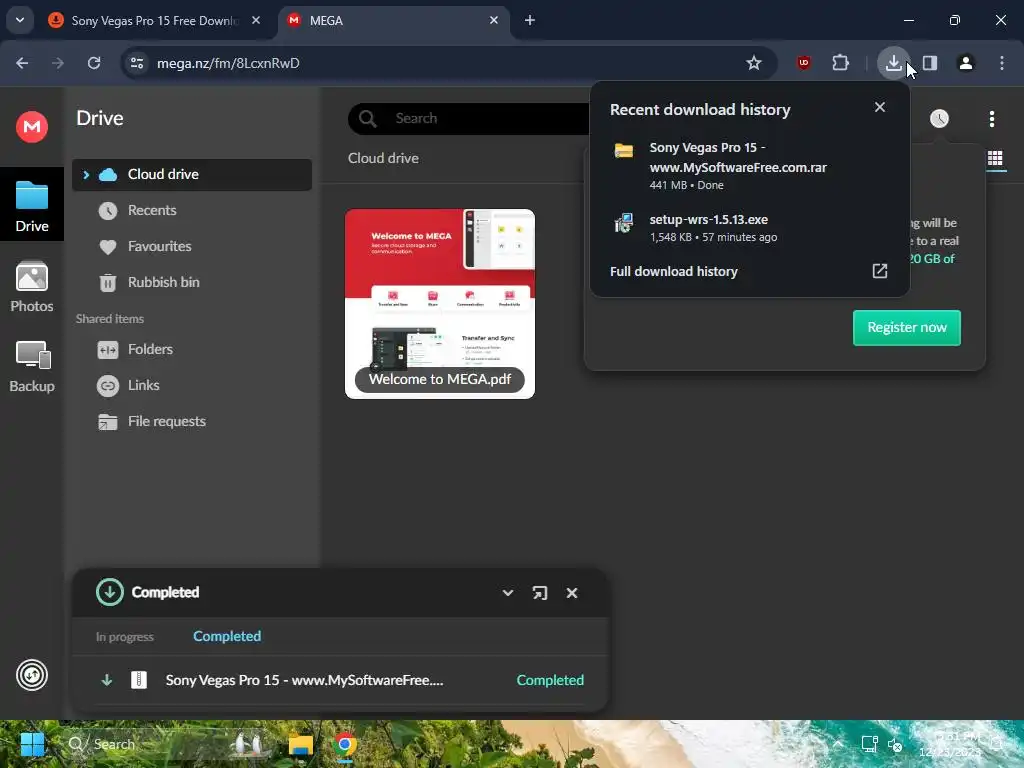Click the address bar URL mega.nz/fm/8LcxnRwD
The width and height of the screenshot is (1024, 768).
coord(228,63)
